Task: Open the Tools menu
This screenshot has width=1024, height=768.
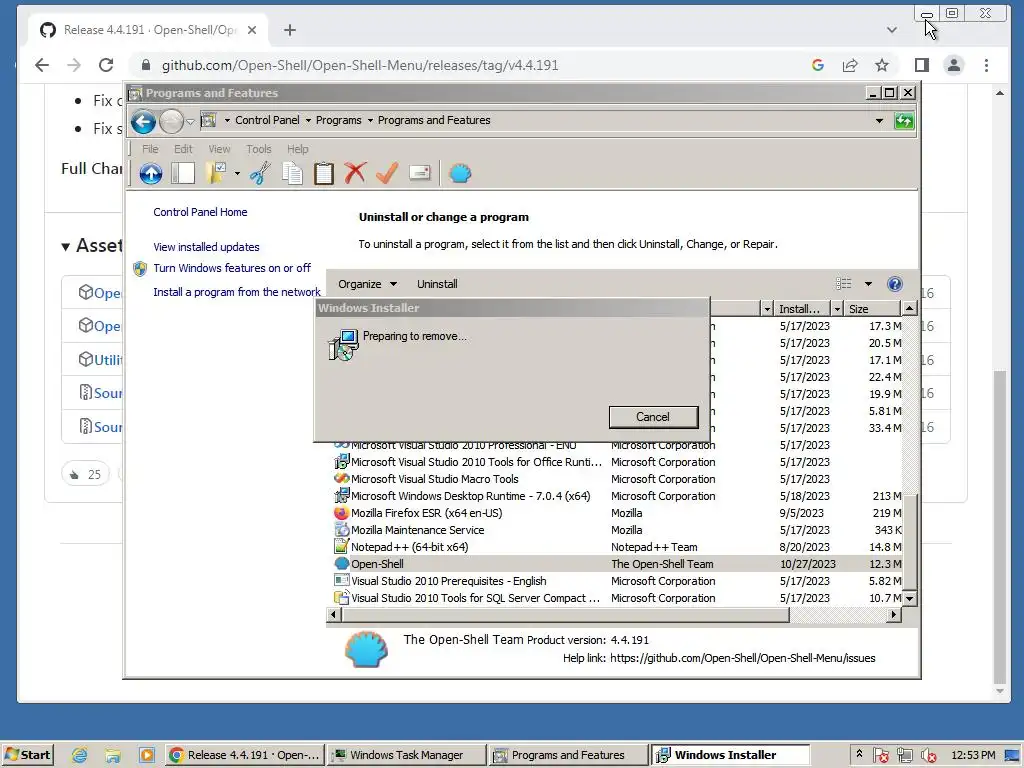Action: click(259, 149)
